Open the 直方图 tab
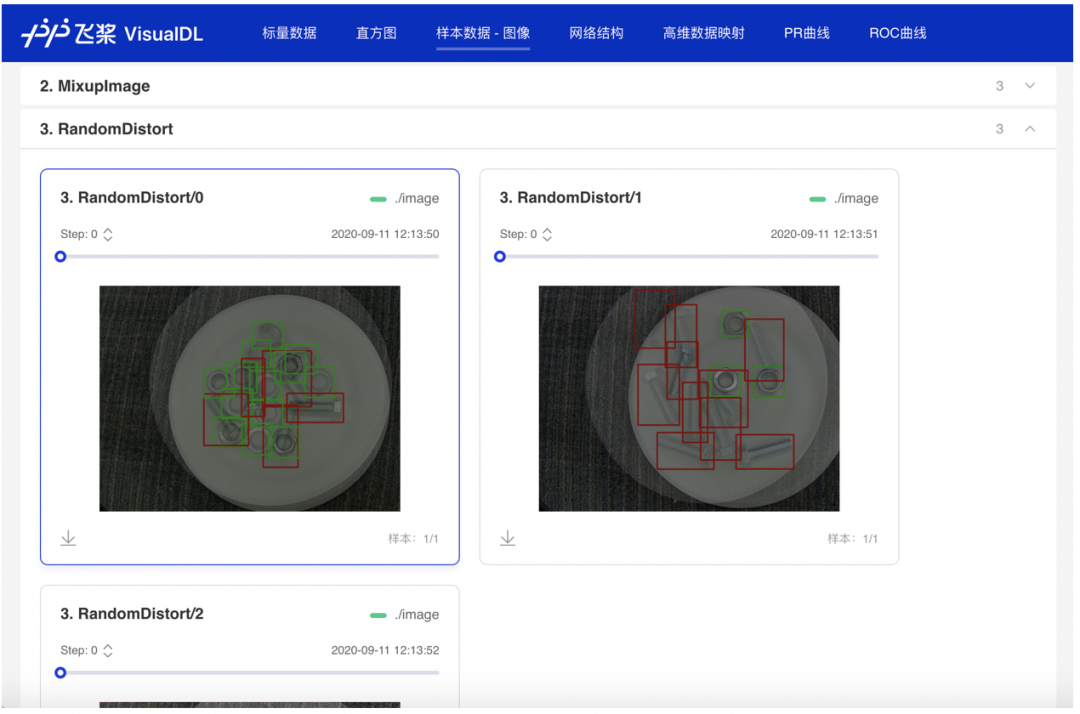The height and width of the screenshot is (714, 1080). pyautogui.click(x=376, y=33)
